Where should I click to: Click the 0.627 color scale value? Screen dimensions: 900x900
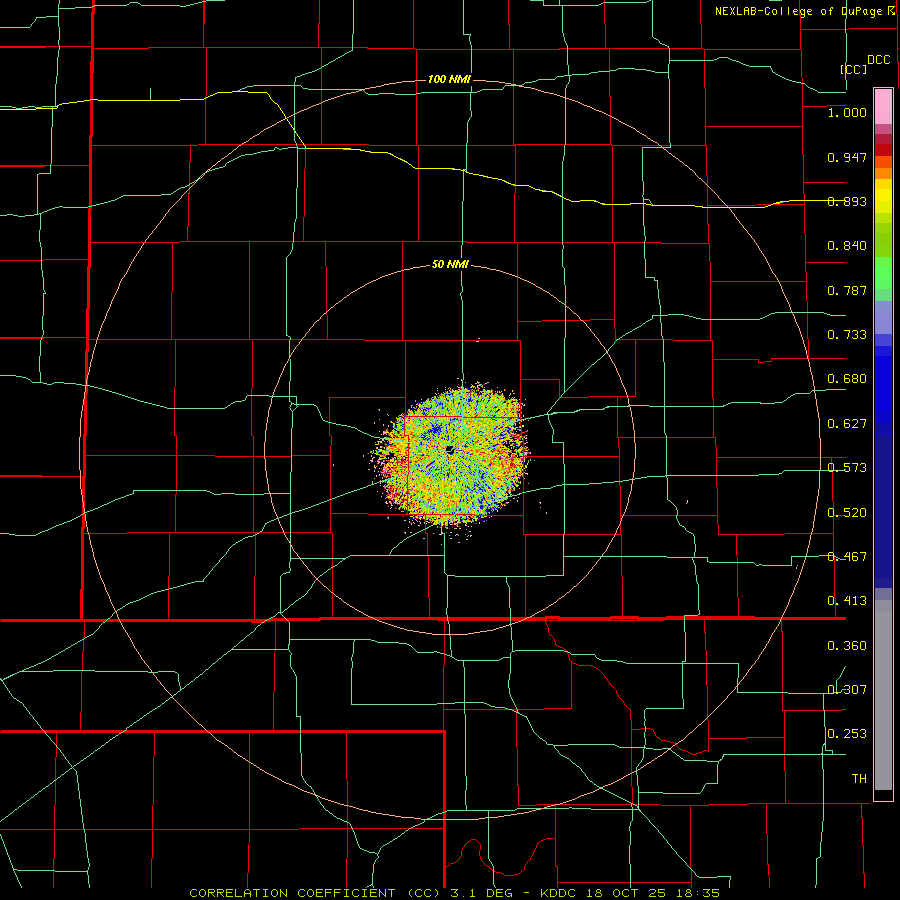point(847,424)
